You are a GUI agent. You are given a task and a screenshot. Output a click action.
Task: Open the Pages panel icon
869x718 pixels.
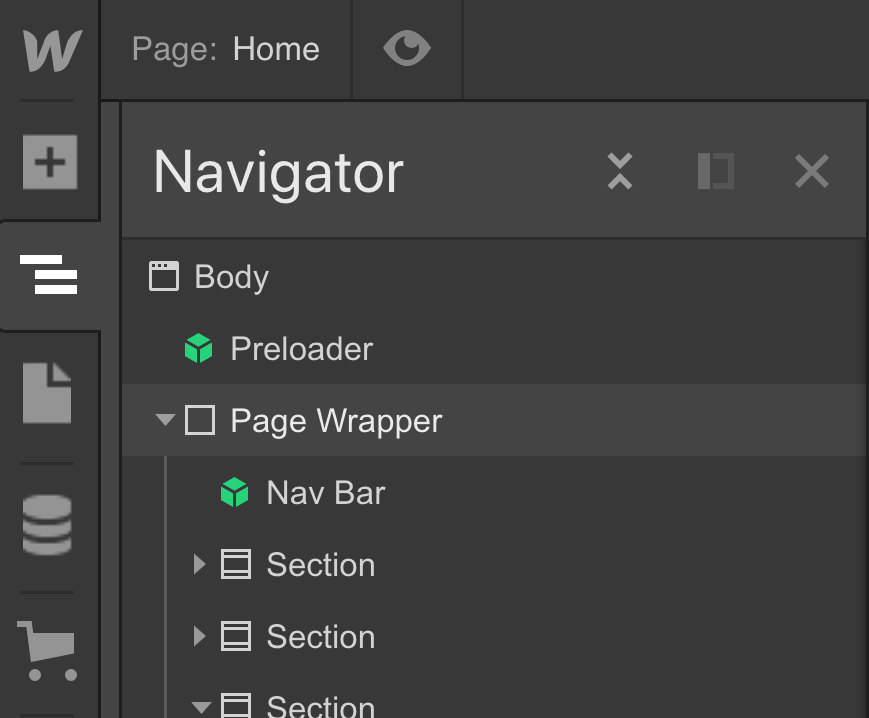[47, 393]
